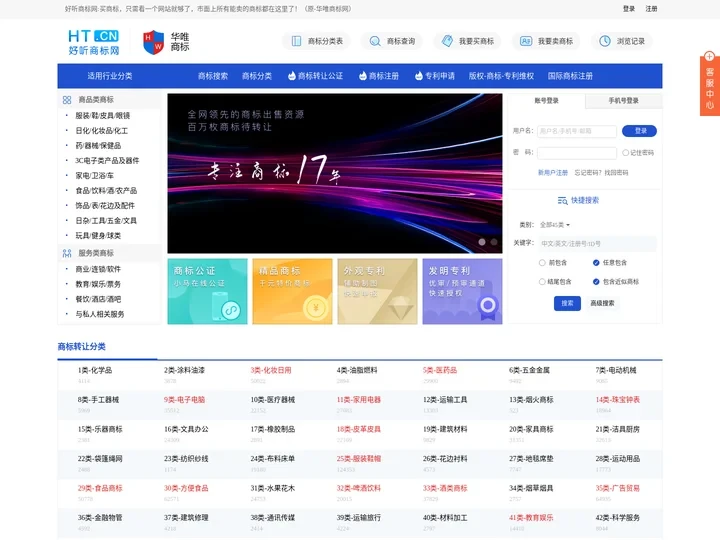Click the 服务类商标 people icon
The image size is (720, 540).
coord(67,253)
